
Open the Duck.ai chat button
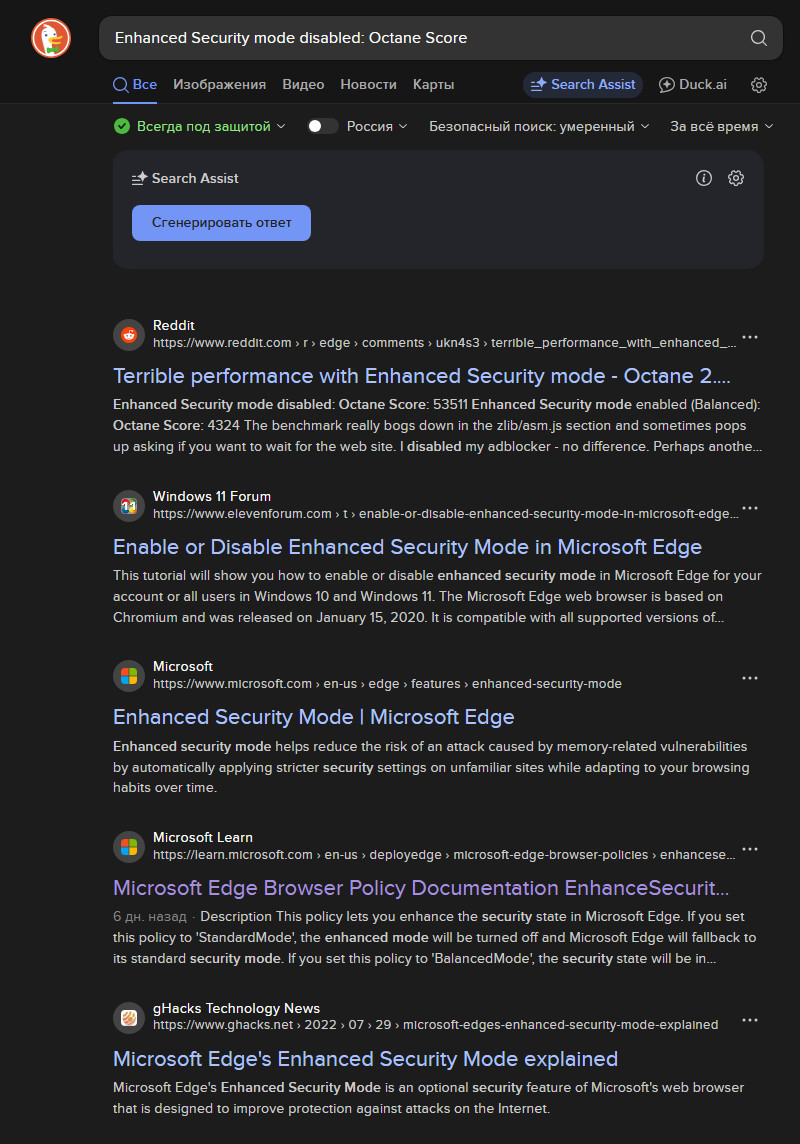click(x=692, y=85)
